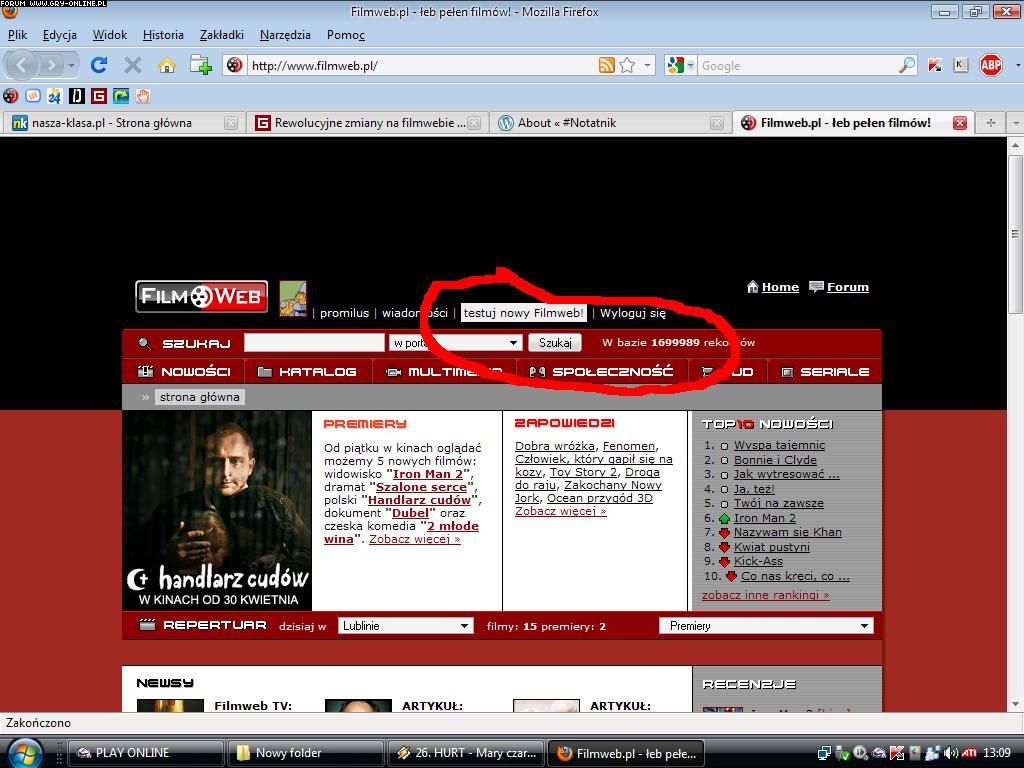Screen dimensions: 1024x768
Task: Open a new tab with the plus button
Action: point(991,123)
